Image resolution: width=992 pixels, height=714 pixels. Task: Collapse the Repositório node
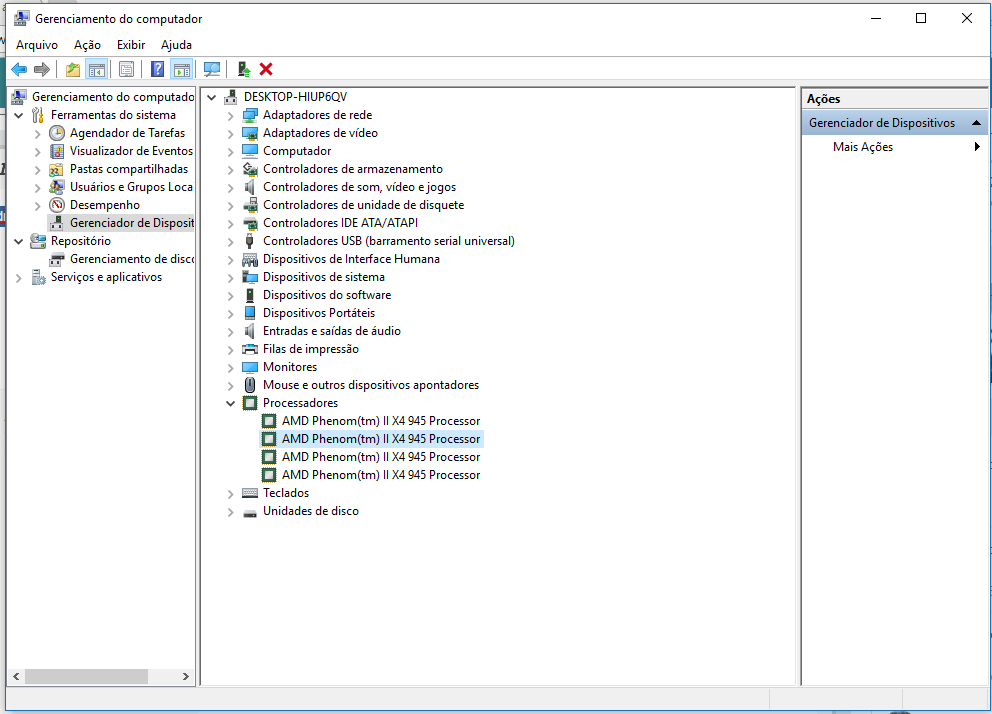(x=19, y=242)
